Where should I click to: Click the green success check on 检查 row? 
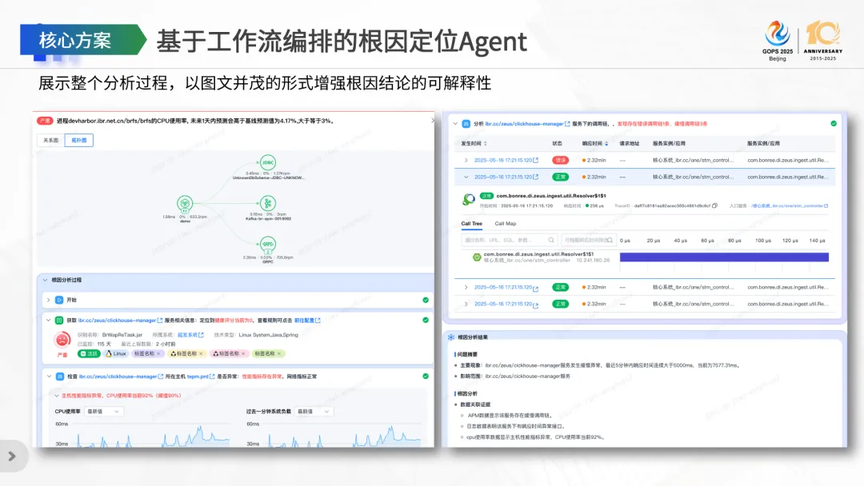[425, 376]
